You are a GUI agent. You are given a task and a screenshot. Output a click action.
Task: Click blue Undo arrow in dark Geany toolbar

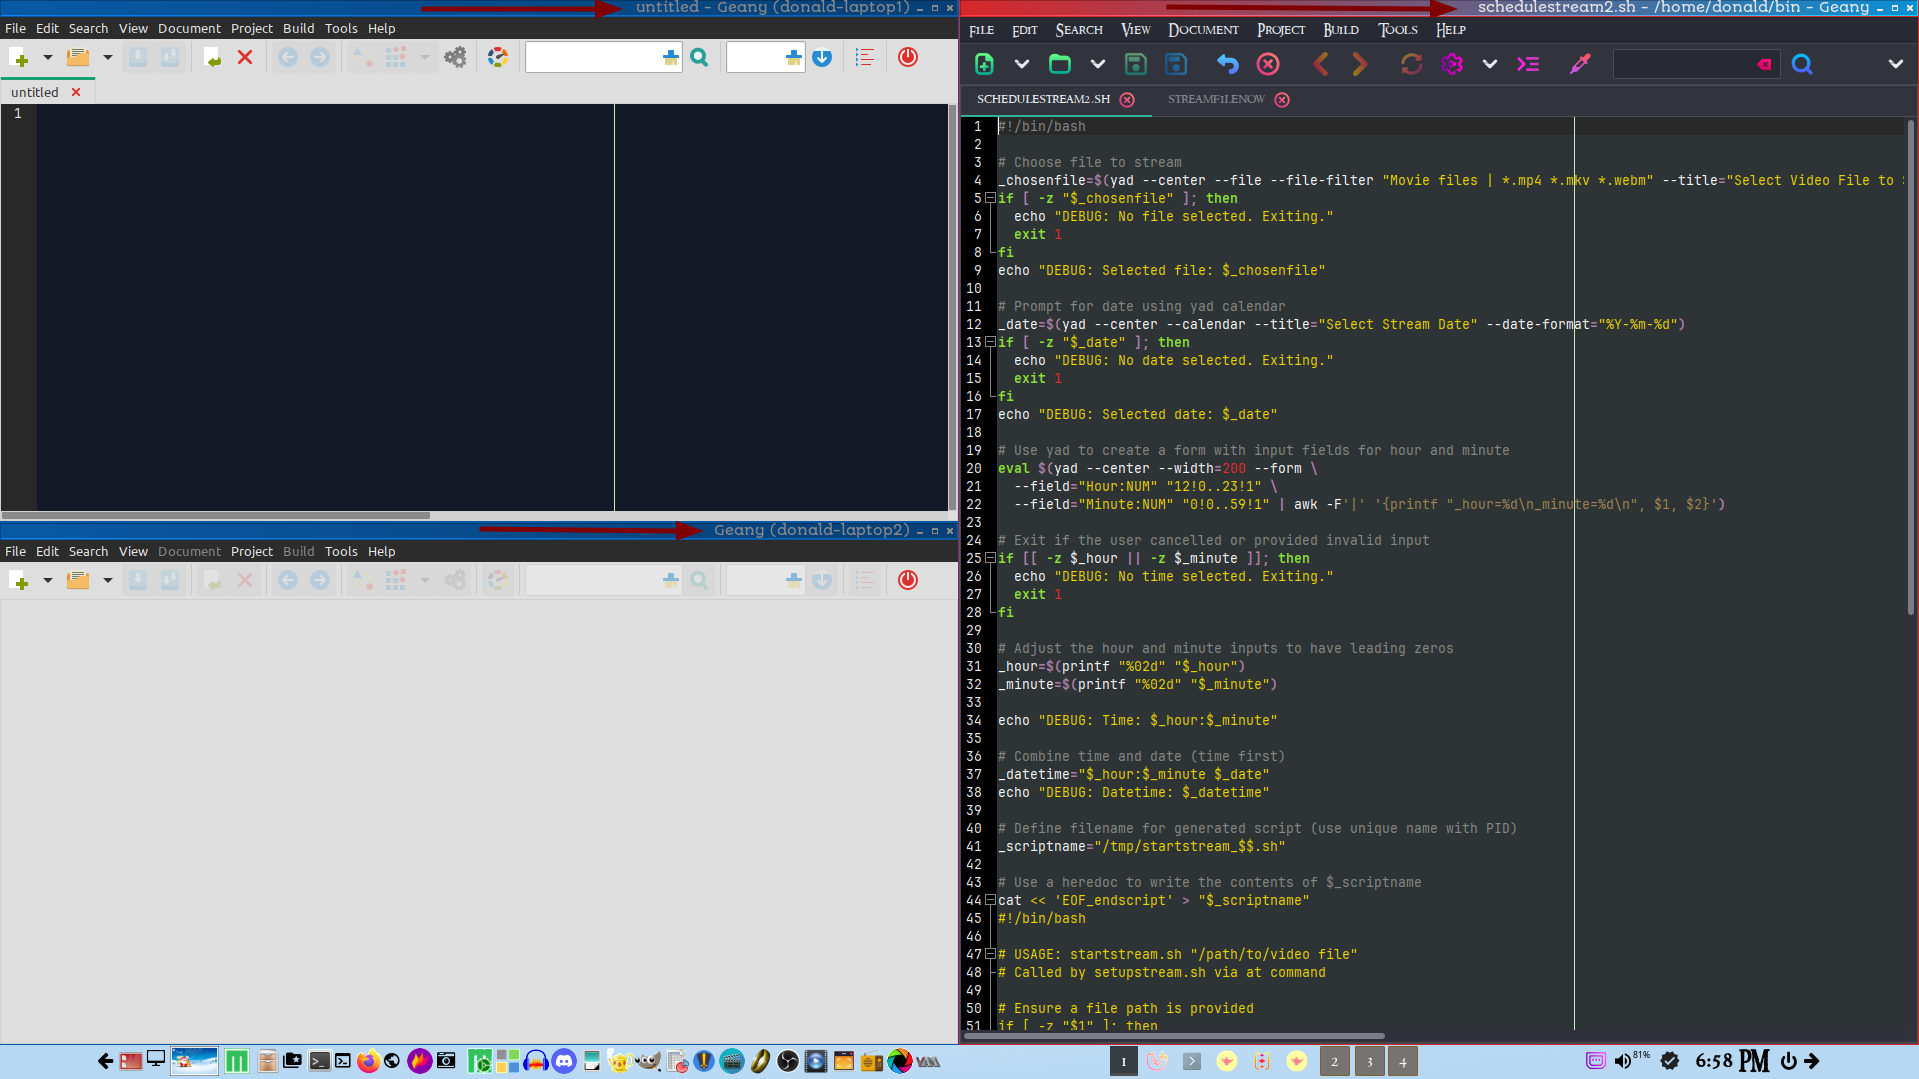point(1227,65)
